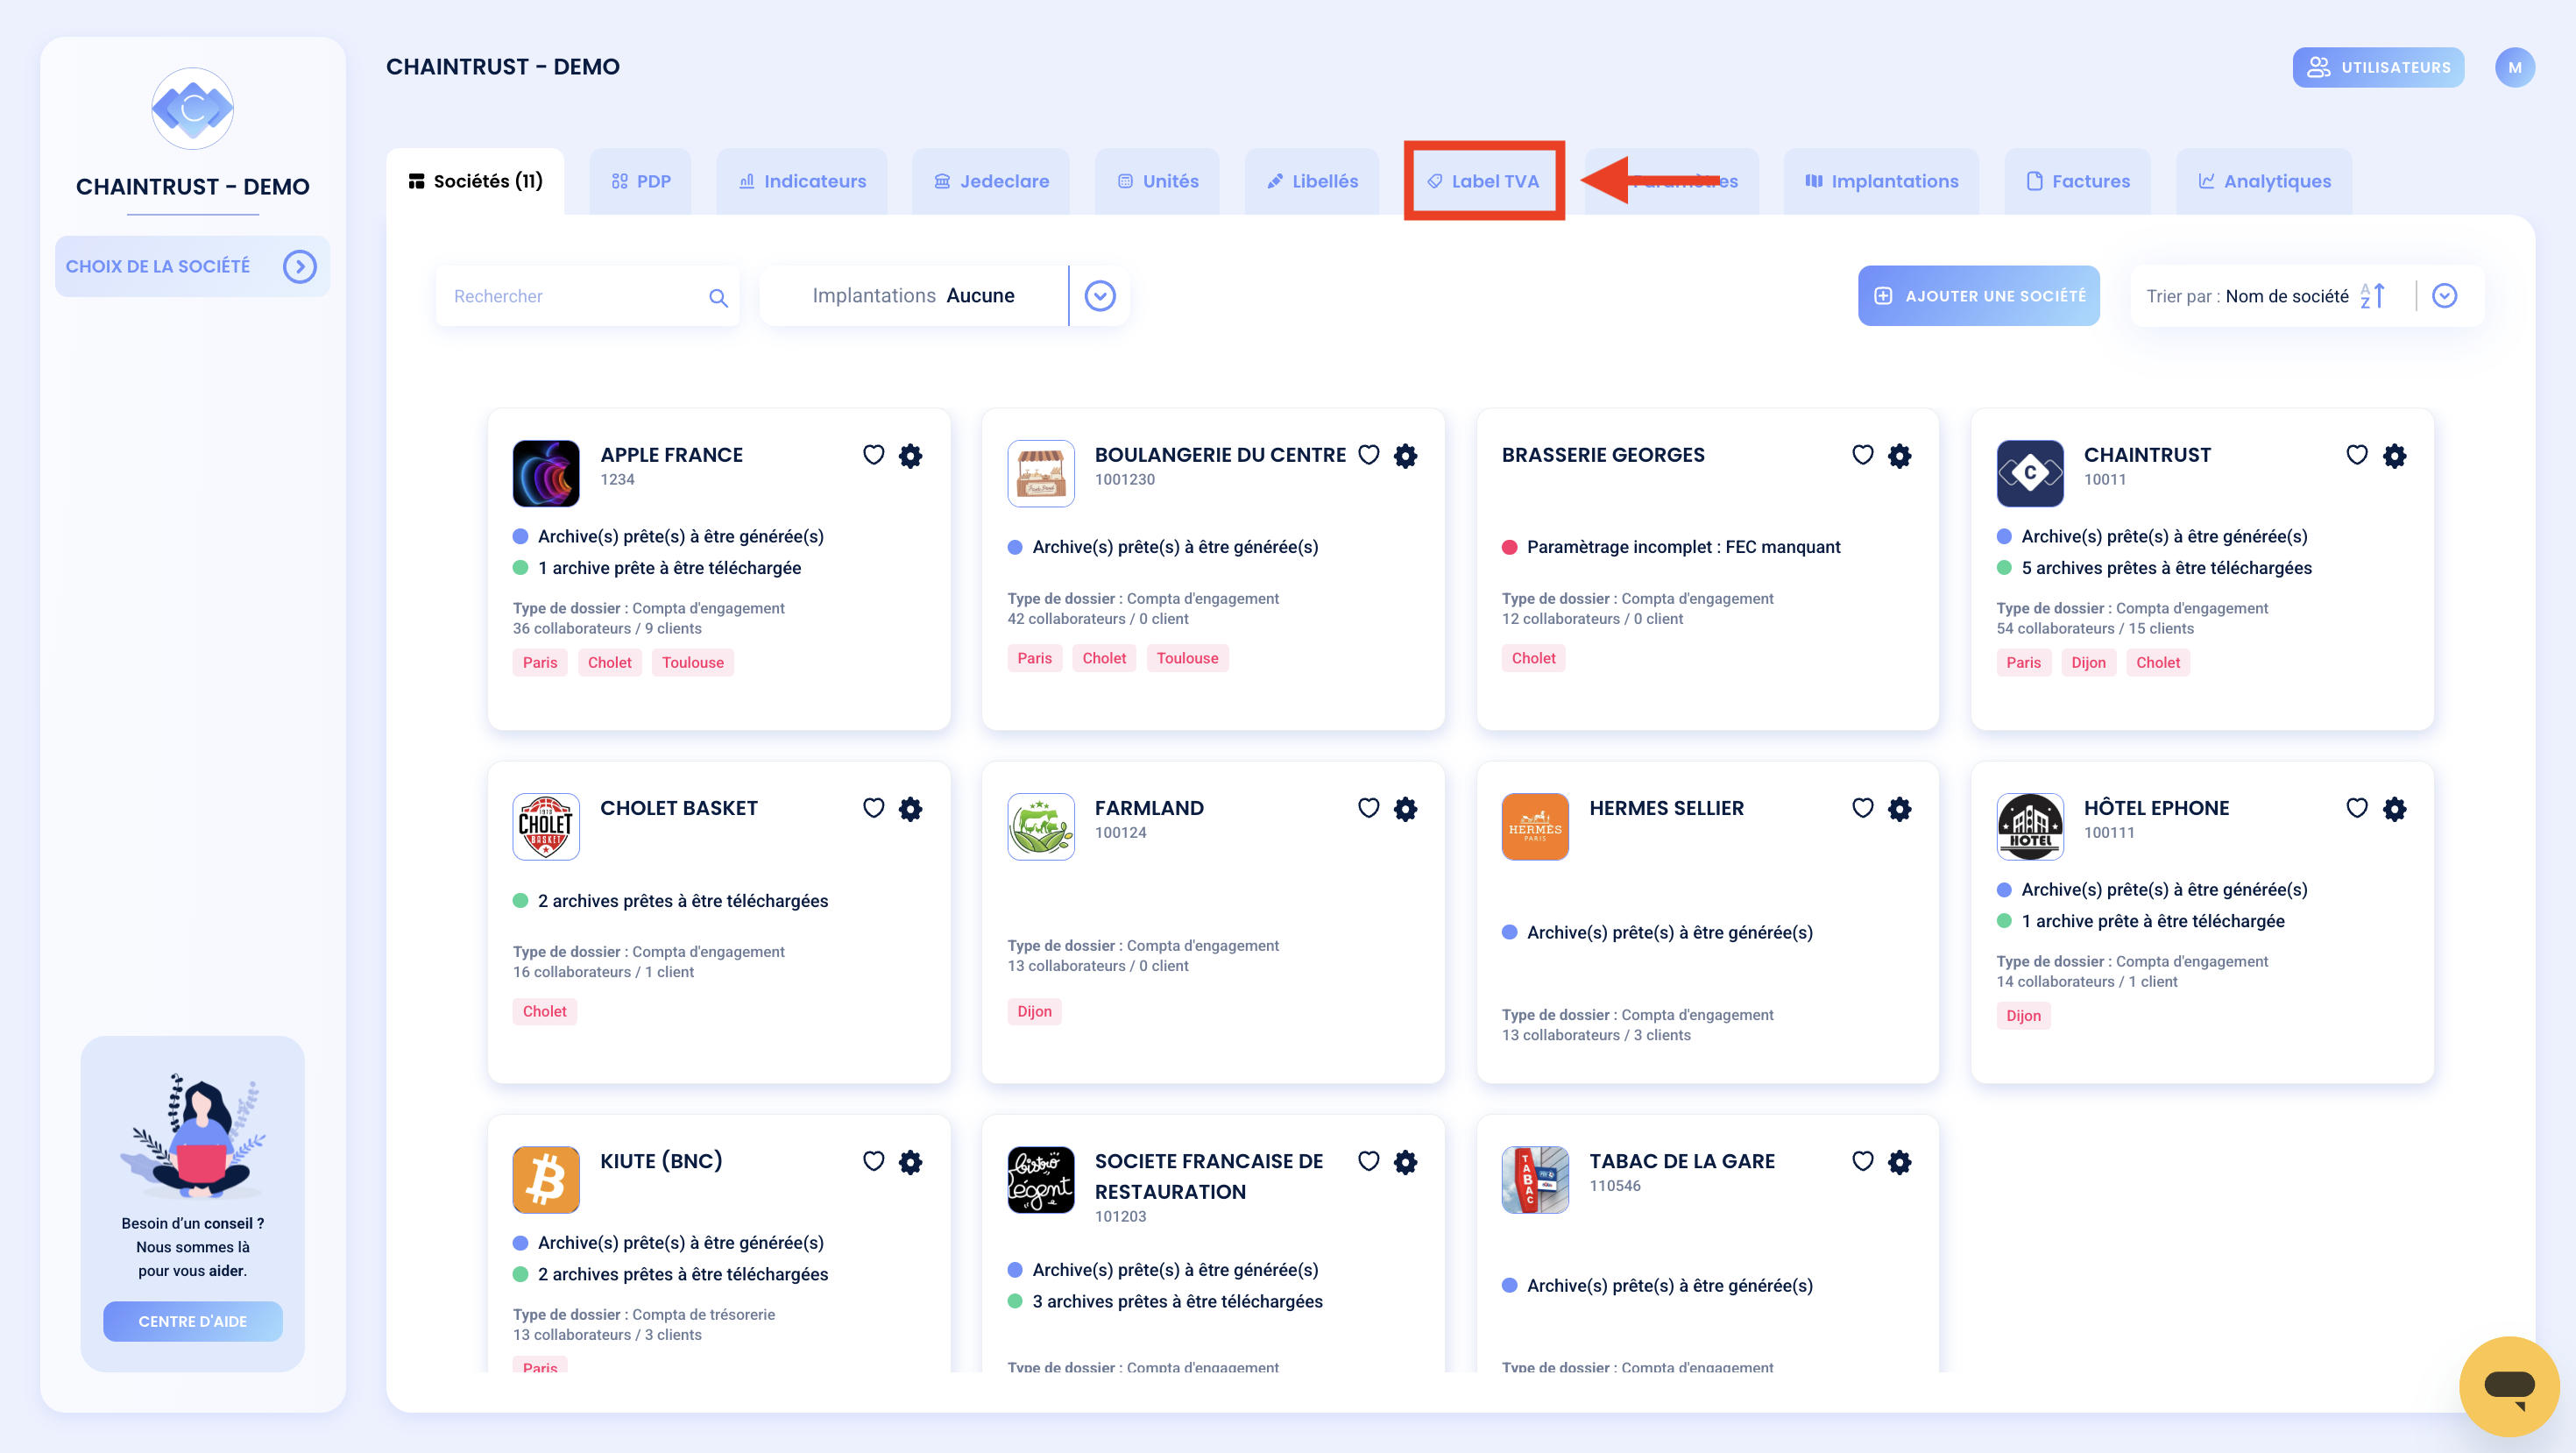Expand the Implantations filter dropdown

click(x=1100, y=296)
